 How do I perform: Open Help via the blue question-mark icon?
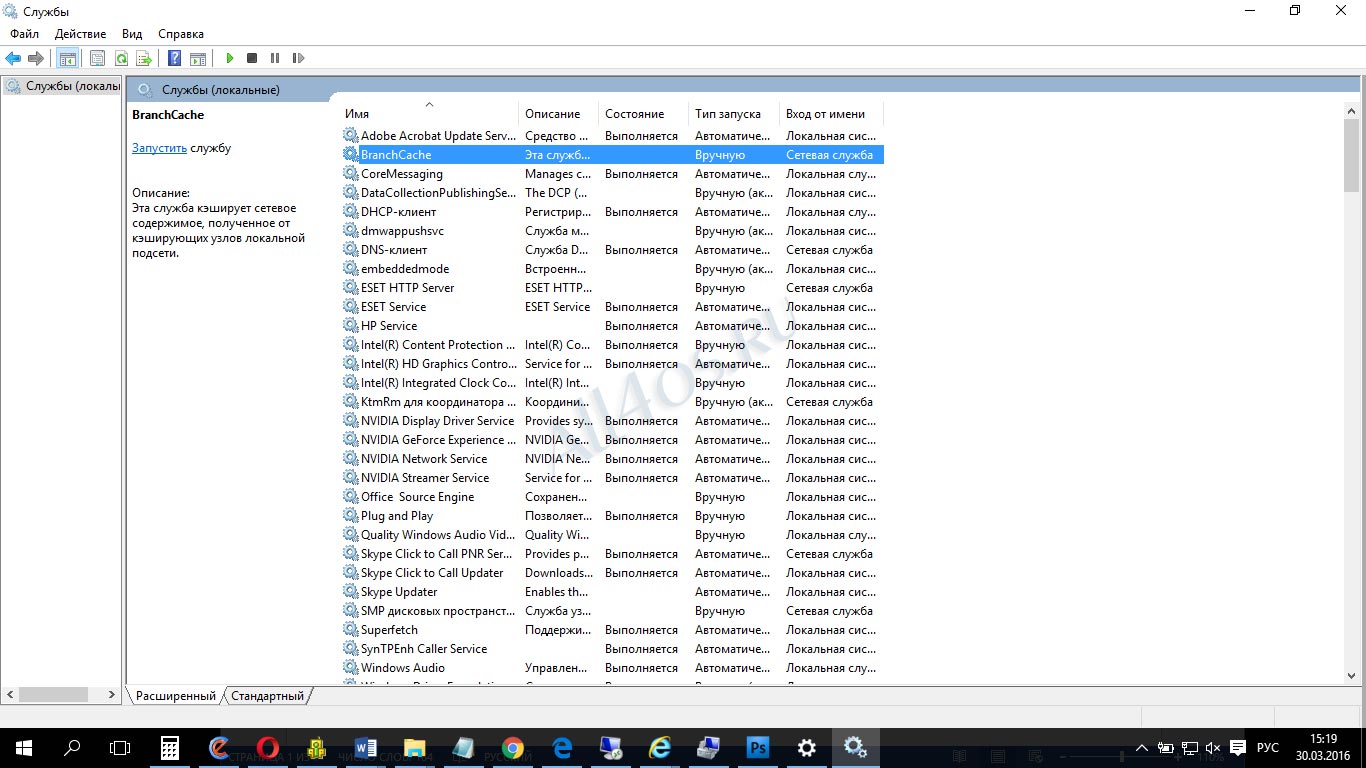[174, 59]
